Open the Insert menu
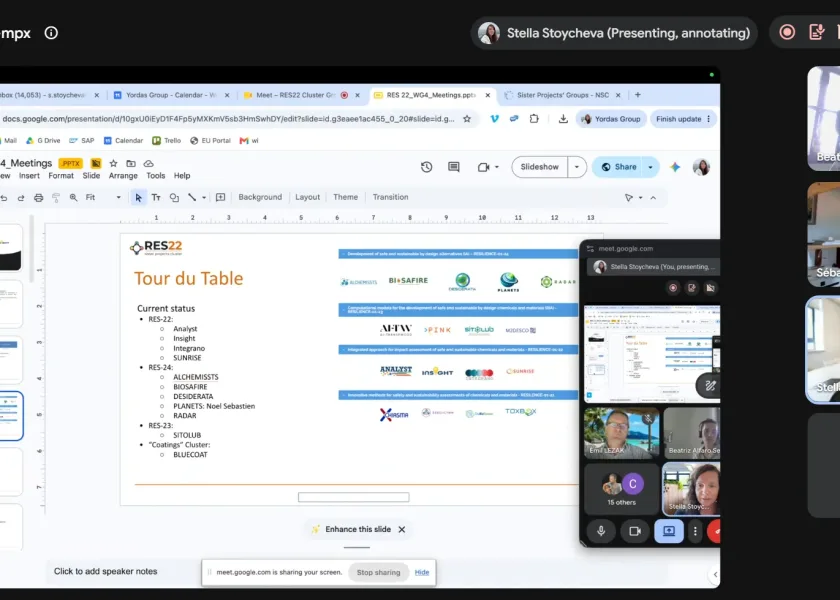The image size is (840, 600). [x=29, y=176]
